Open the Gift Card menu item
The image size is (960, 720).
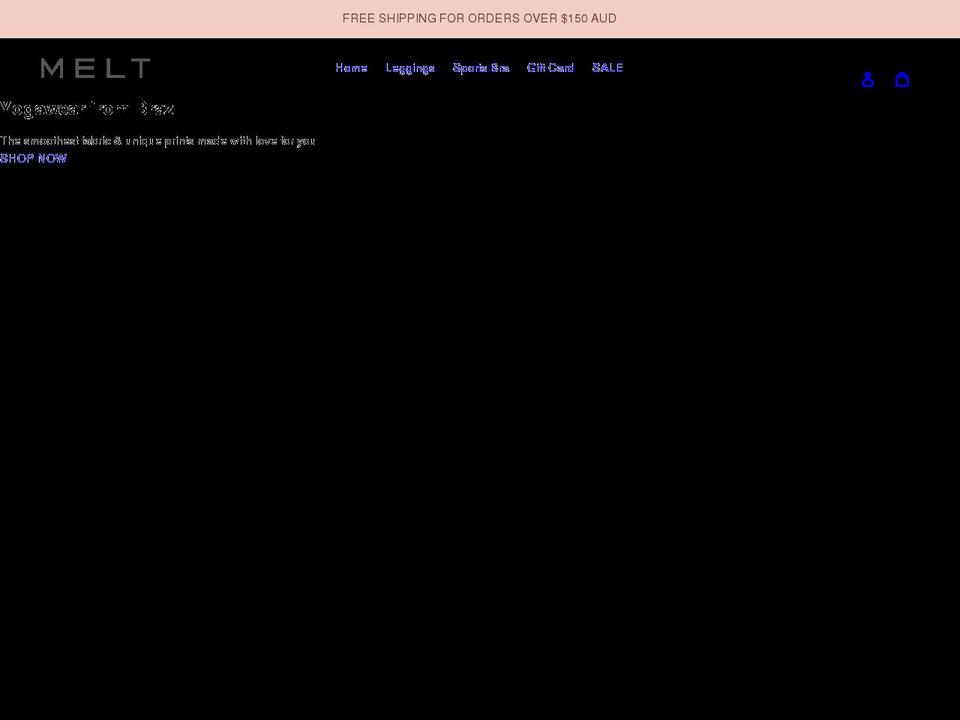click(x=550, y=68)
